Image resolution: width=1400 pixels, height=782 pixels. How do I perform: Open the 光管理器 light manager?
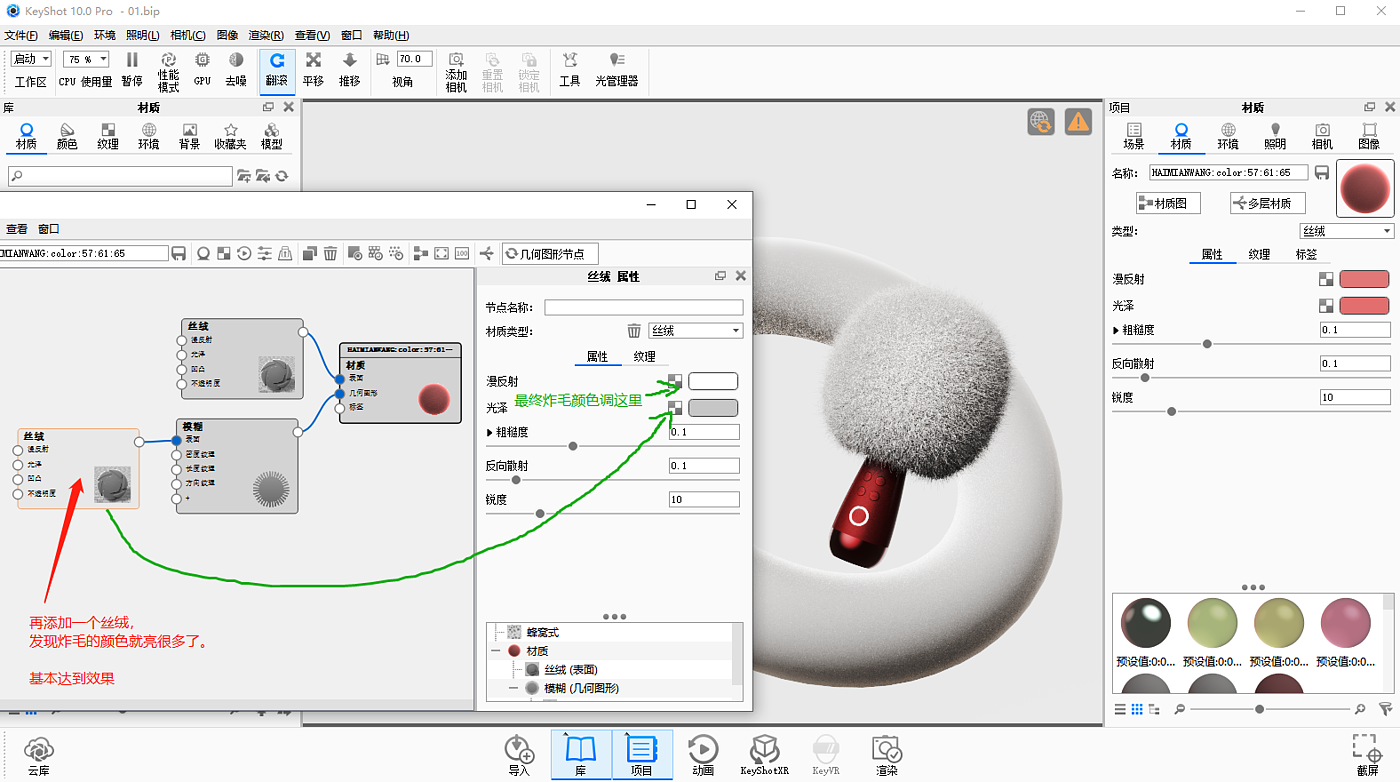point(616,69)
